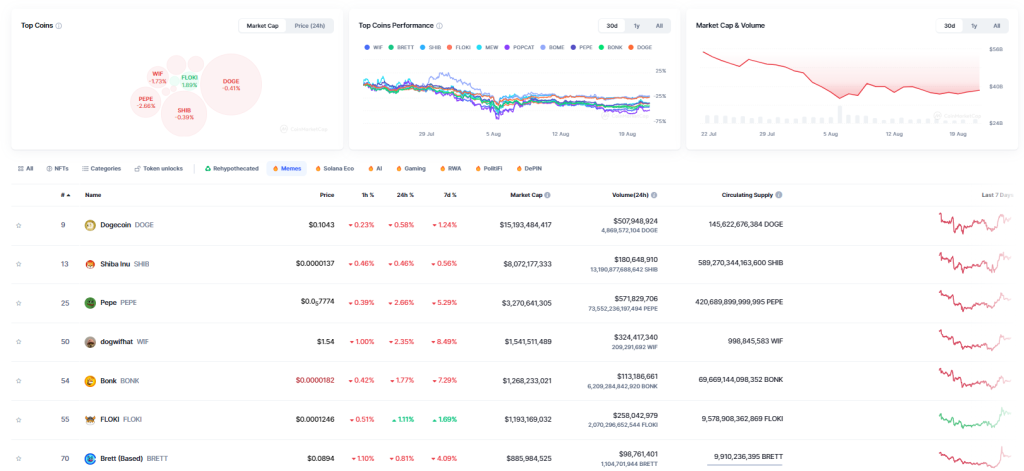Click the Pepe frog logo
This screenshot has height=471, width=1024.
pyautogui.click(x=90, y=303)
